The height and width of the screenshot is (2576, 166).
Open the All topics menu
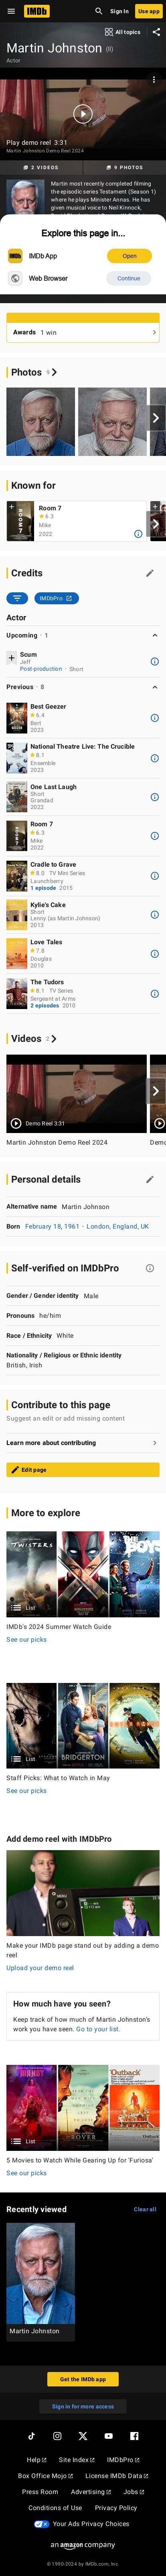point(122,32)
